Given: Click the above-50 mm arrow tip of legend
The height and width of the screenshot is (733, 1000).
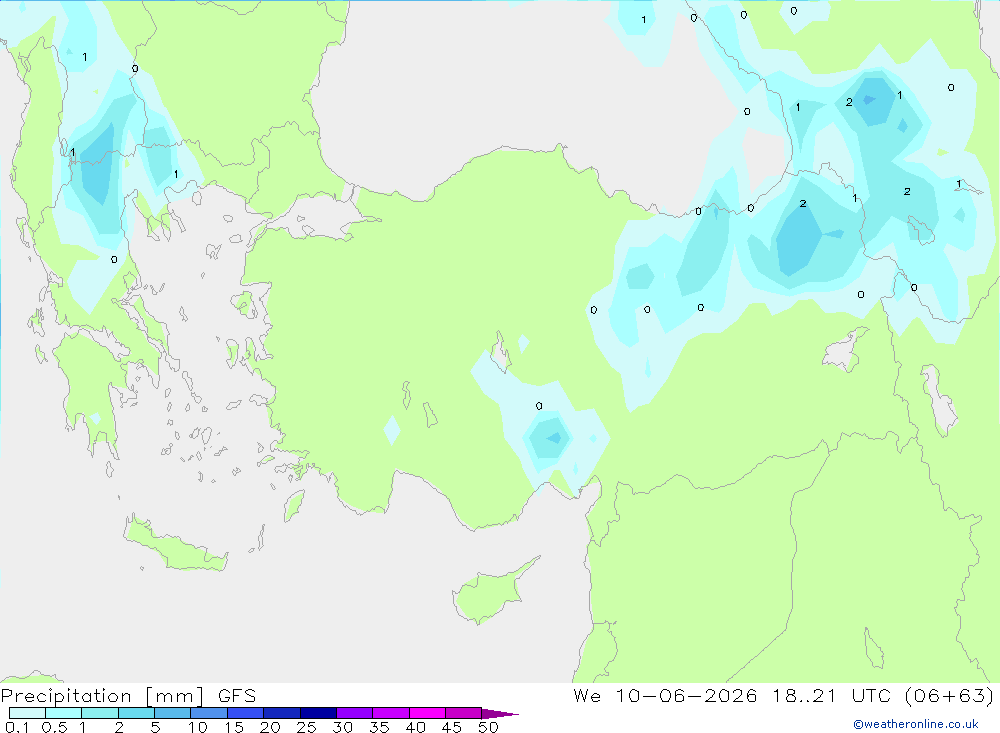Looking at the screenshot, I should pos(500,713).
